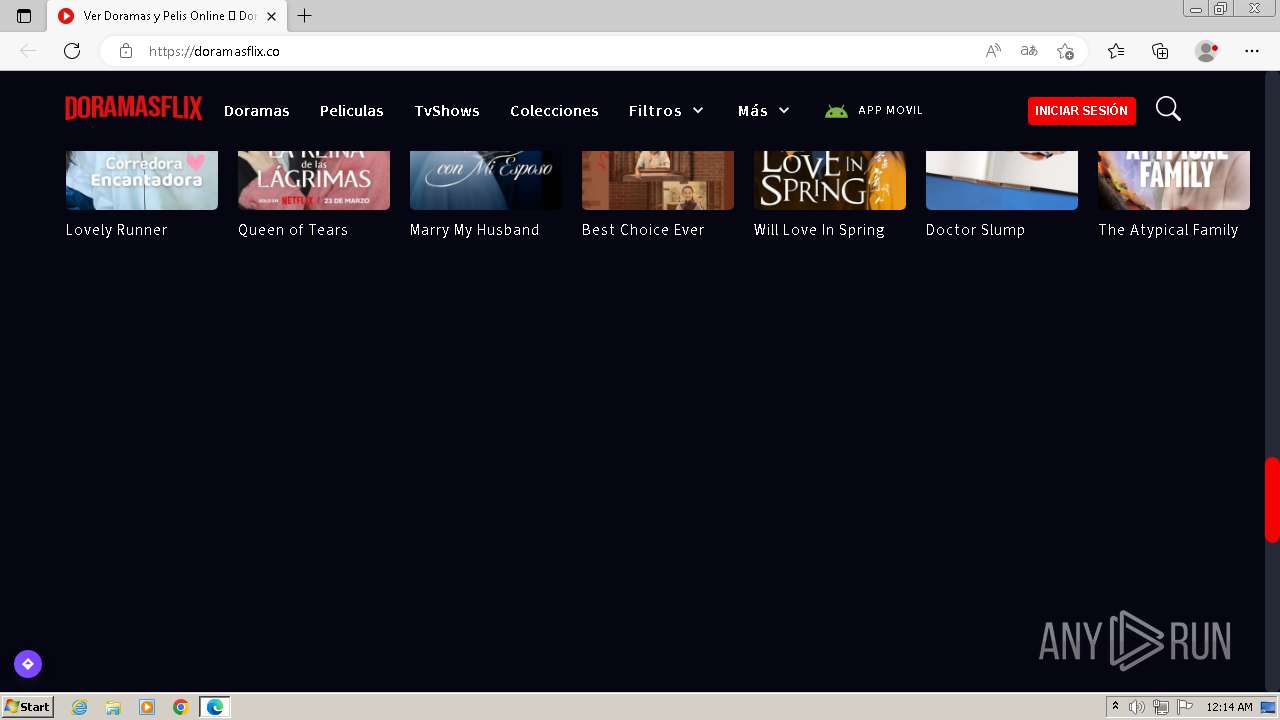Screen dimensions: 1280x720
Task: Open the Will Love In Spring title
Action: [x=819, y=230]
